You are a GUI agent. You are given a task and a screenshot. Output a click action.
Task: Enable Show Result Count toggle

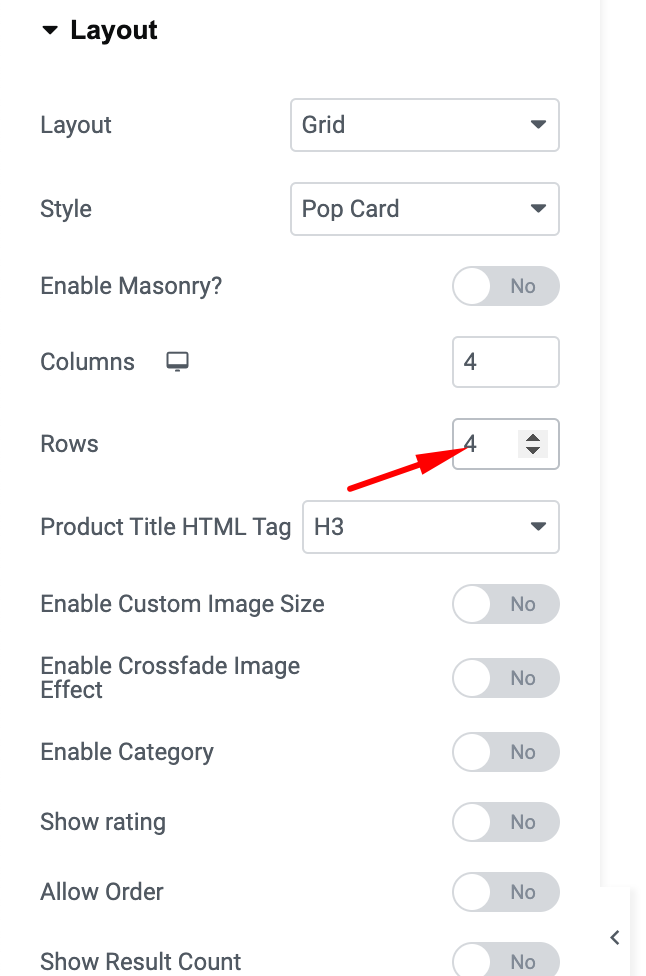point(506,960)
